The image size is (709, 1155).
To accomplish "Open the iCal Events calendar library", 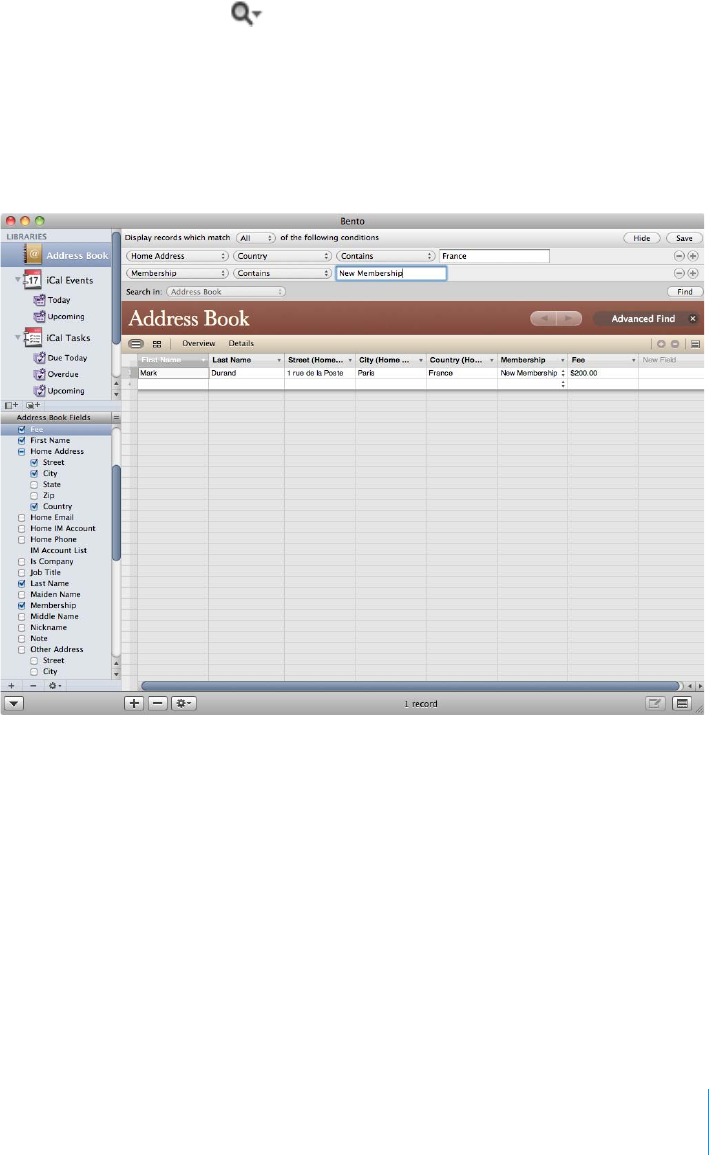I will tap(69, 280).
